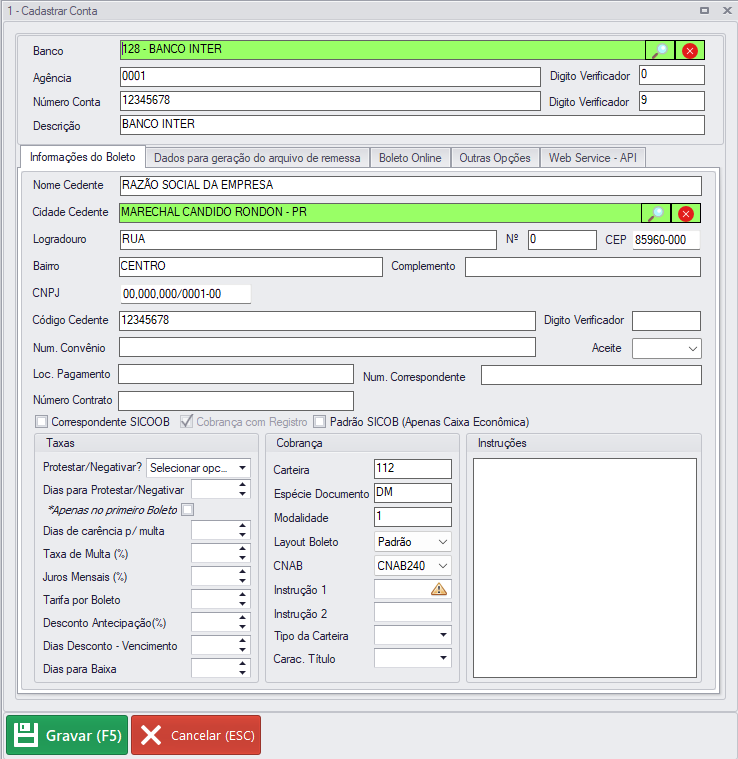Switch to Informações do Boleto tab

point(83,157)
